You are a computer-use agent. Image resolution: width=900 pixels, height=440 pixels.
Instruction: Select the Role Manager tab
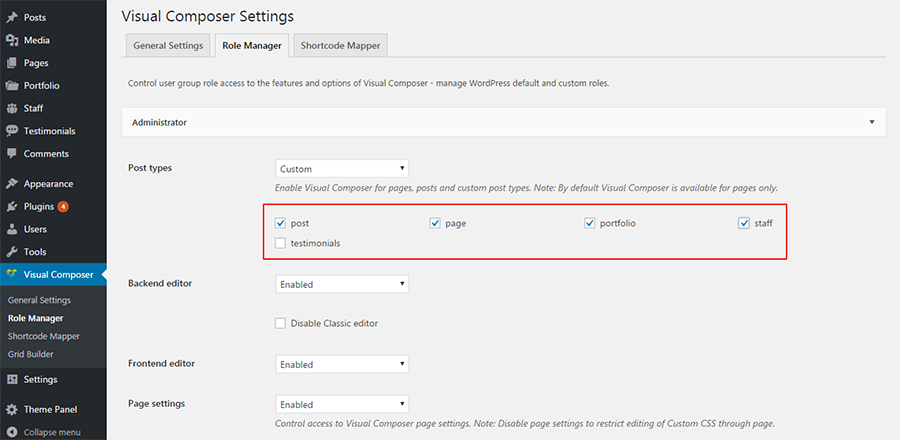click(x=252, y=46)
